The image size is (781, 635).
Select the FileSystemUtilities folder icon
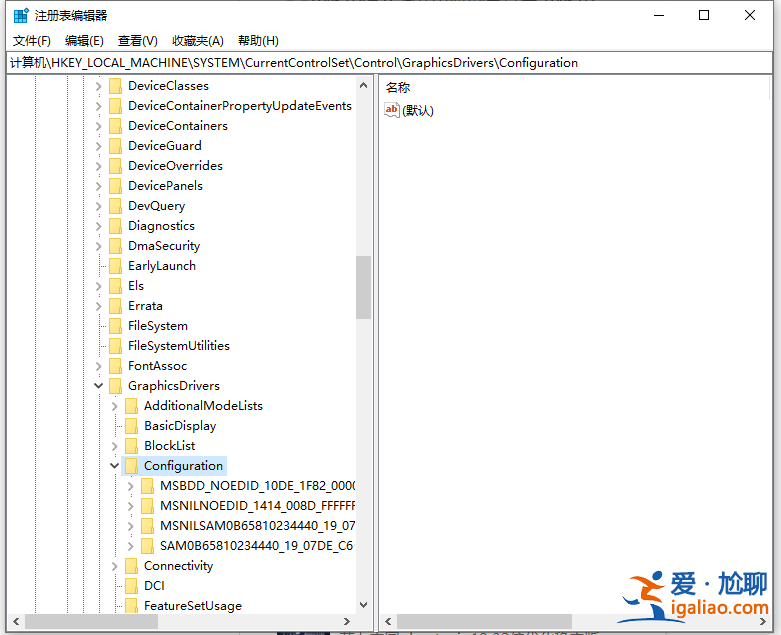pyautogui.click(x=115, y=346)
